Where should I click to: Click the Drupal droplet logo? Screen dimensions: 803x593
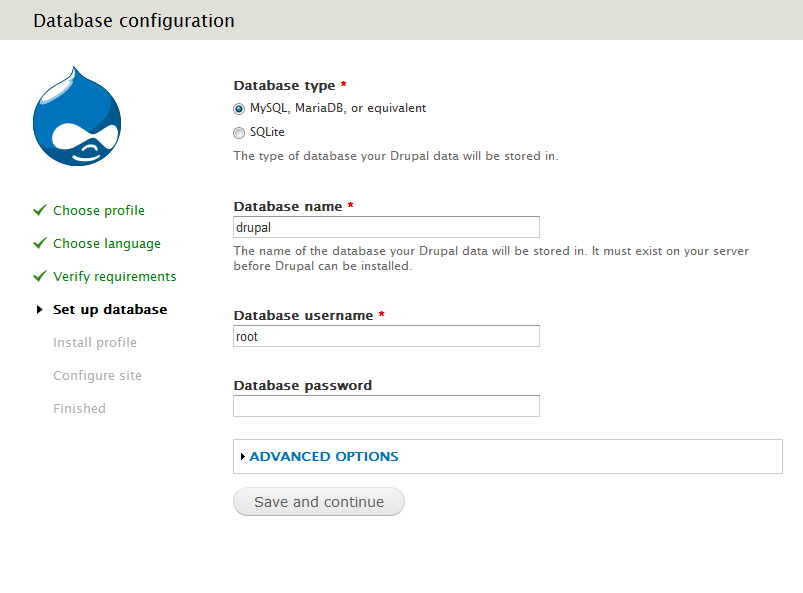(x=77, y=116)
